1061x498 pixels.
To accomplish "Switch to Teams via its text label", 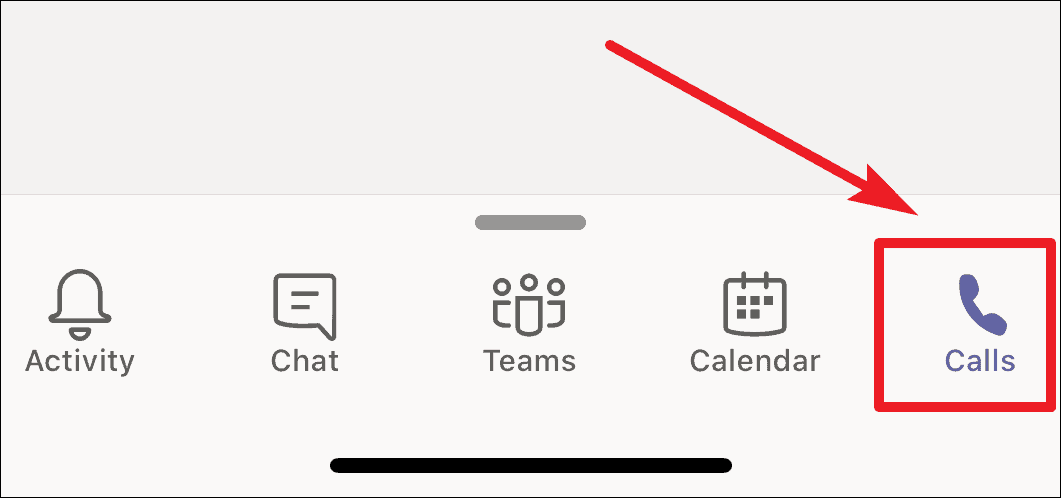I will (529, 361).
